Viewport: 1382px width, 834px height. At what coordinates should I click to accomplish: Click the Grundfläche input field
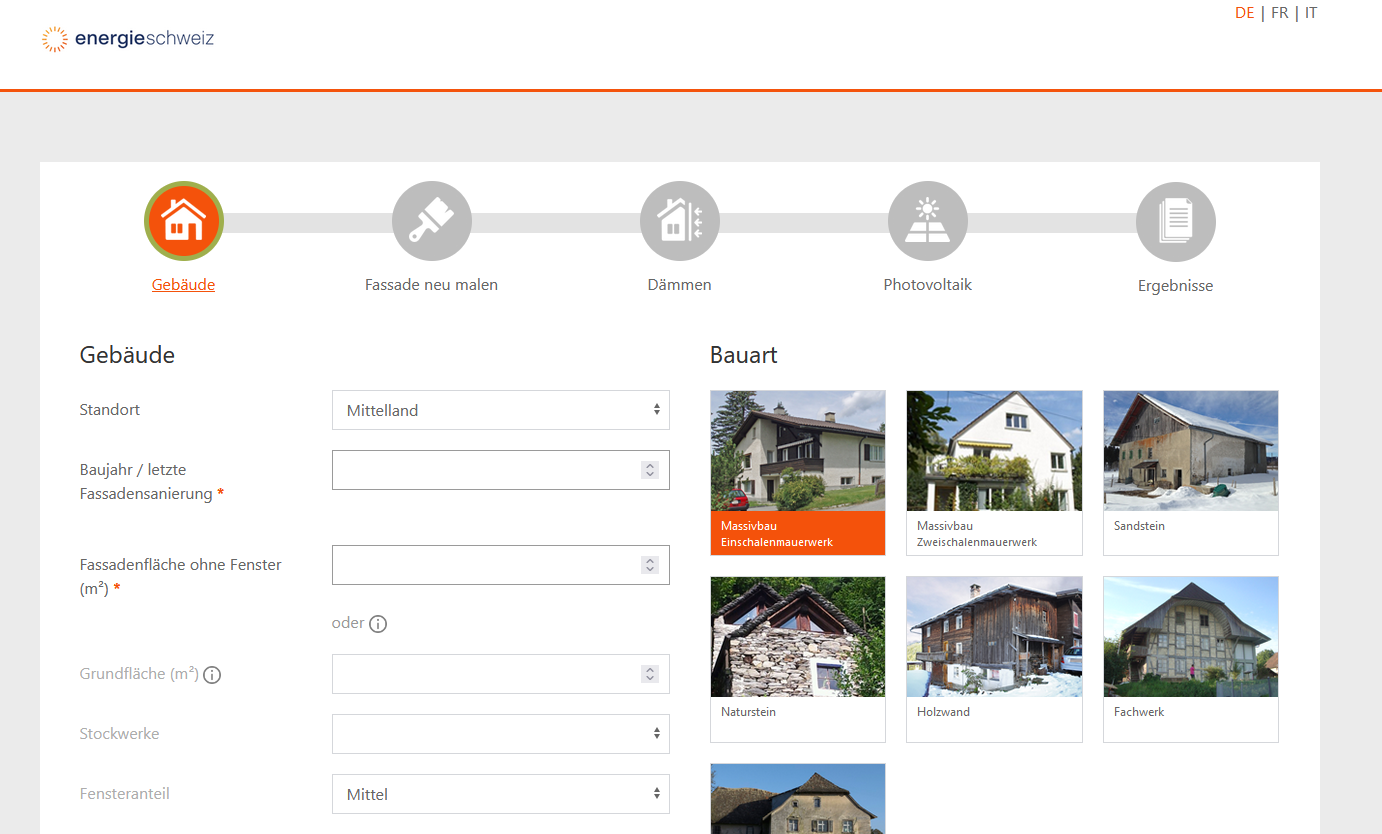pos(501,674)
